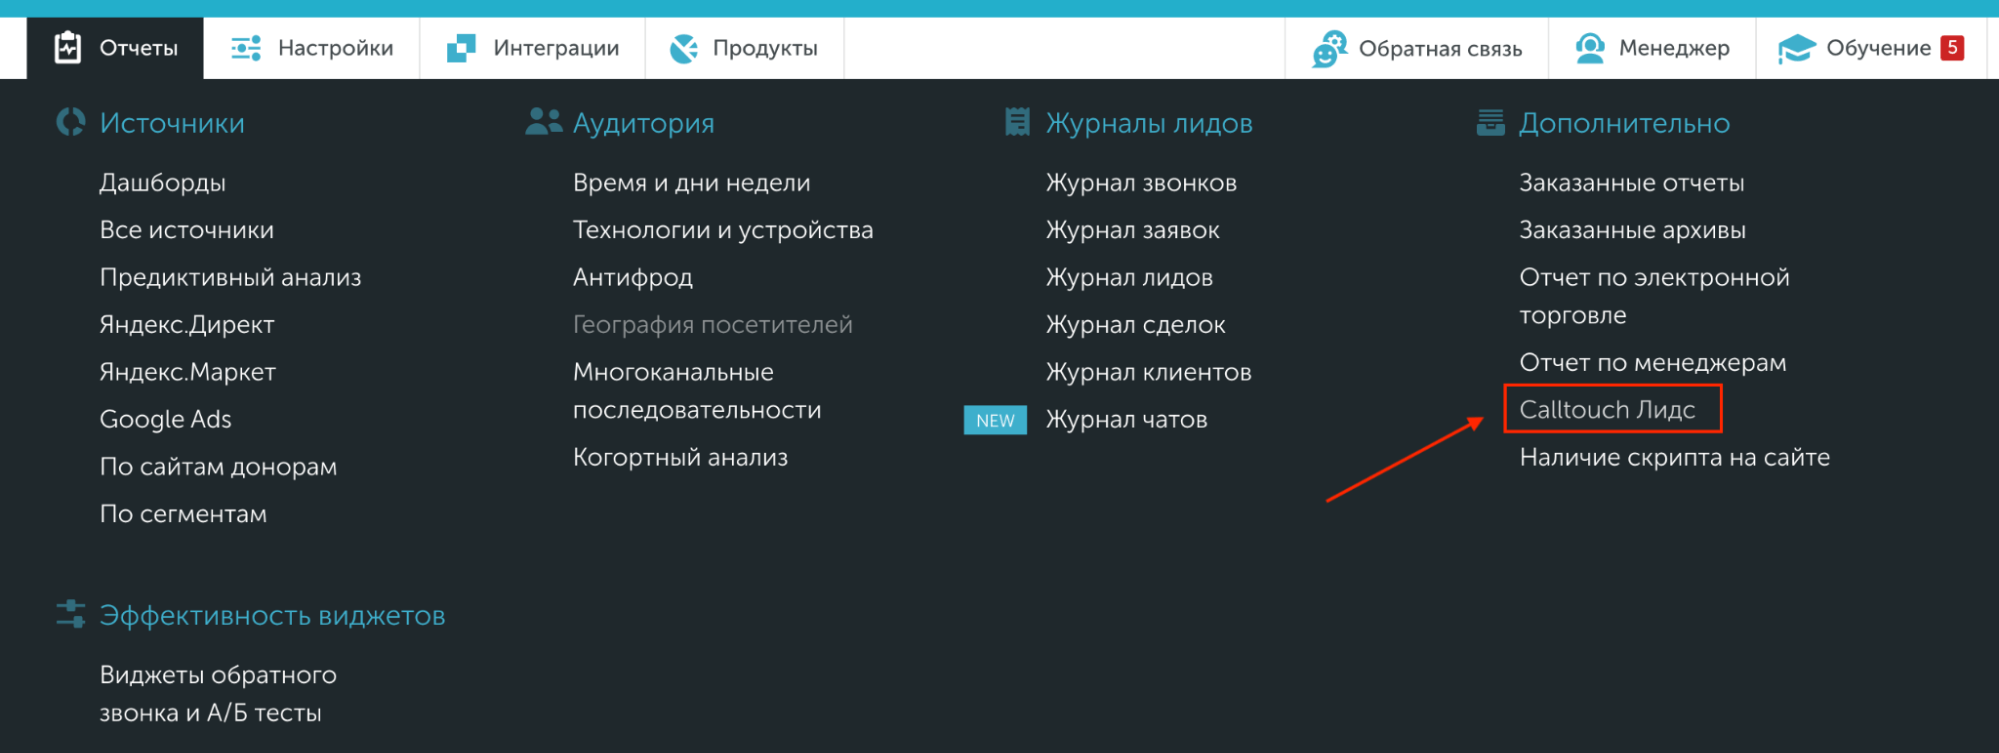
Task: Select the Журналы лидов heading
Action: [x=1150, y=123]
